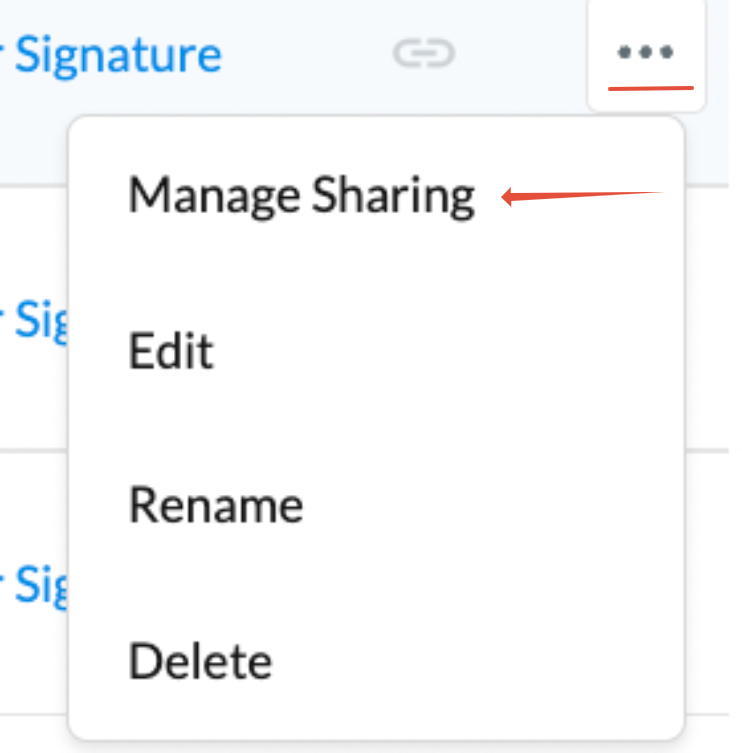This screenshot has height=753, width=742.
Task: Open the three-dots more options button
Action: coord(646,54)
